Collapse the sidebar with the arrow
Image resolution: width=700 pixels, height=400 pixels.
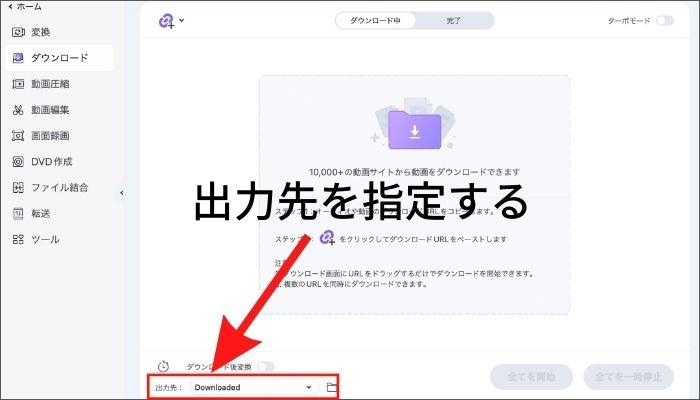122,193
